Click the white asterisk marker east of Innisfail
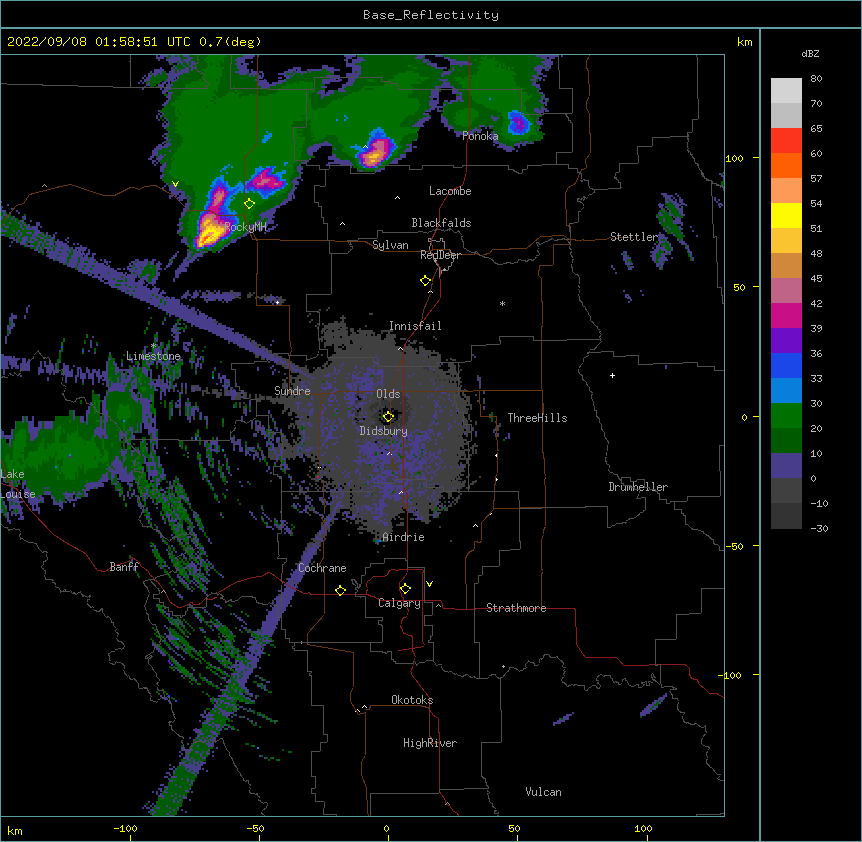 502,304
